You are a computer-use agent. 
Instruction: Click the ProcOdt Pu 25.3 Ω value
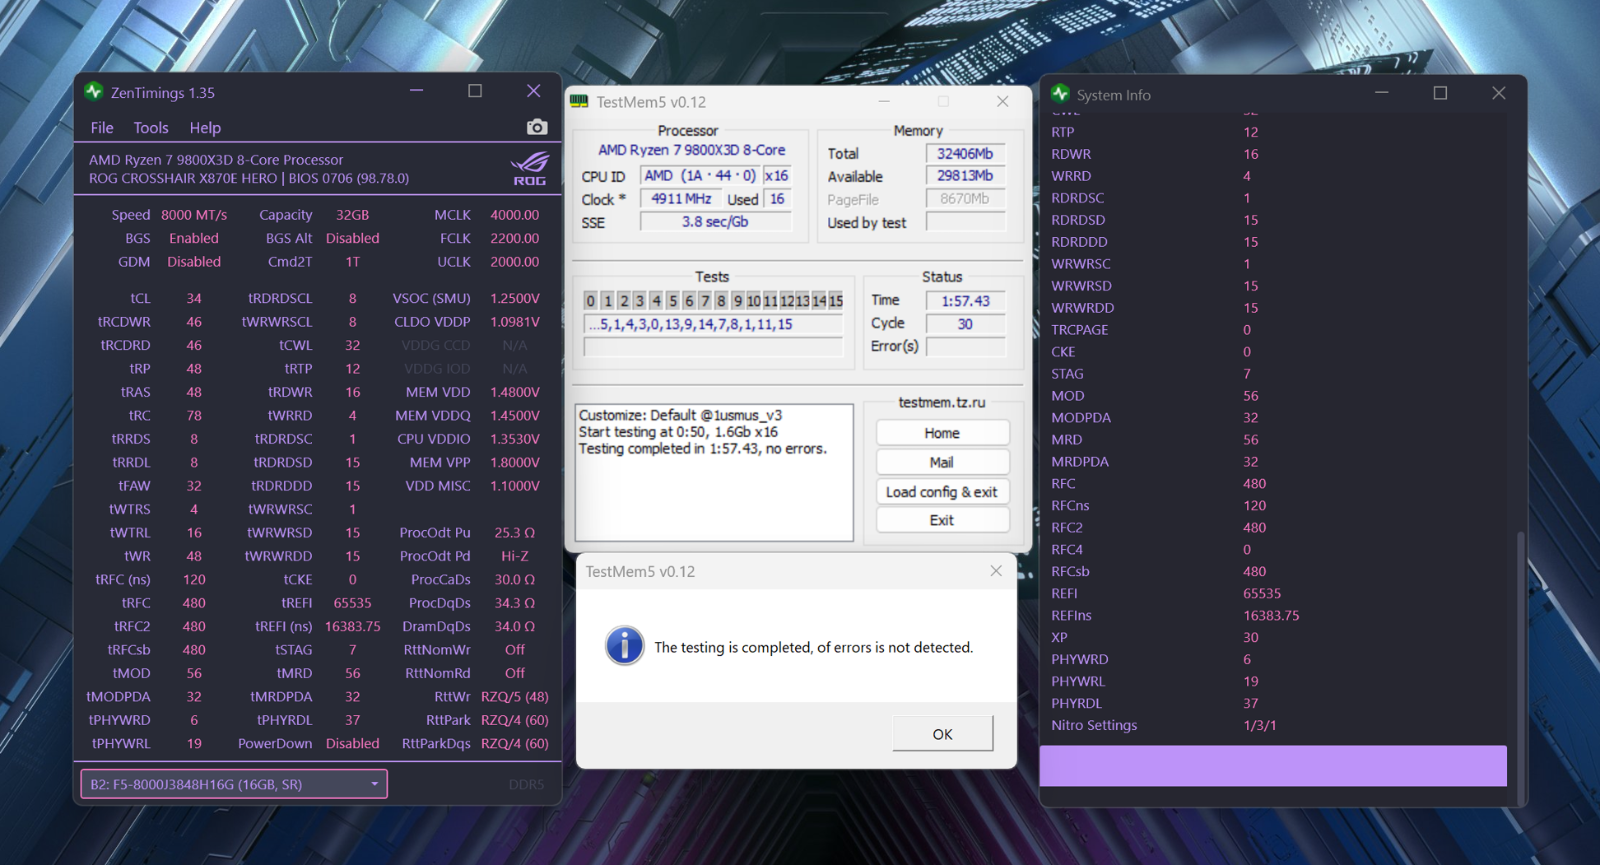pyautogui.click(x=514, y=533)
